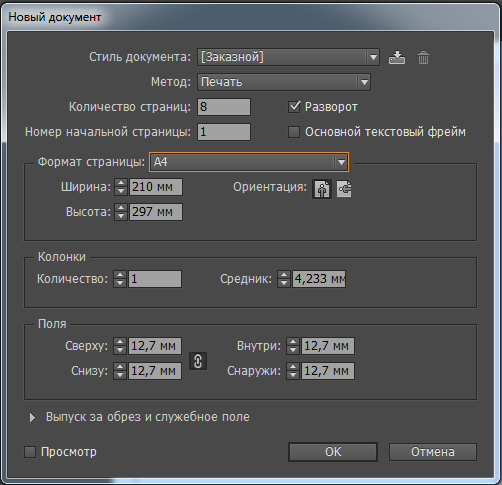Click the Отмена button
502x485 pixels.
point(433,452)
